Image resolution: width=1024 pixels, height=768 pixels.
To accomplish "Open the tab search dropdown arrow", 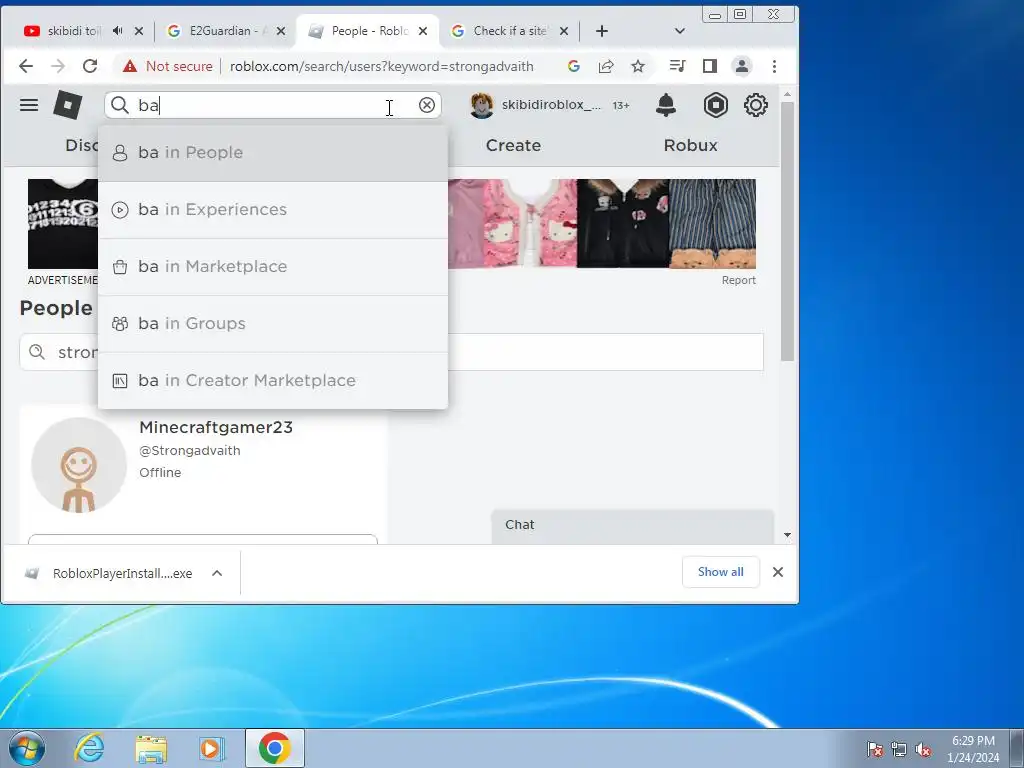I will (680, 31).
